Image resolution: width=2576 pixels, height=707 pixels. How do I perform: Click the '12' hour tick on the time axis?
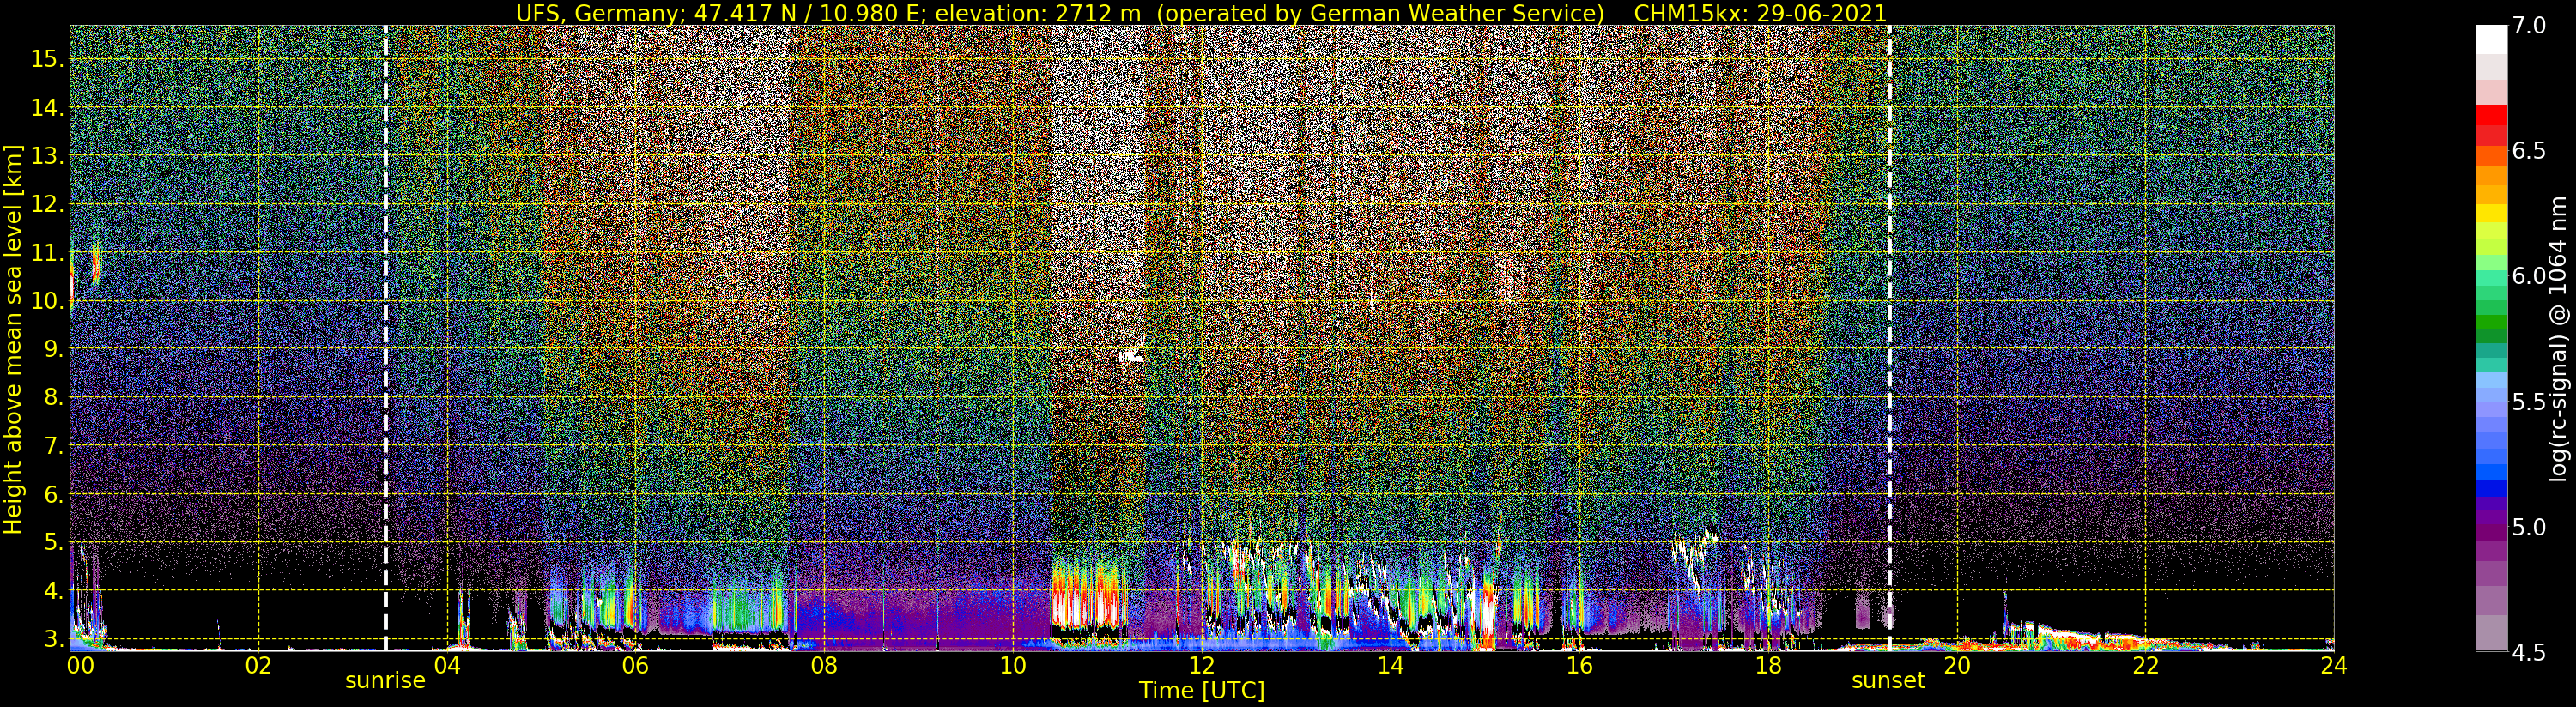(1201, 665)
